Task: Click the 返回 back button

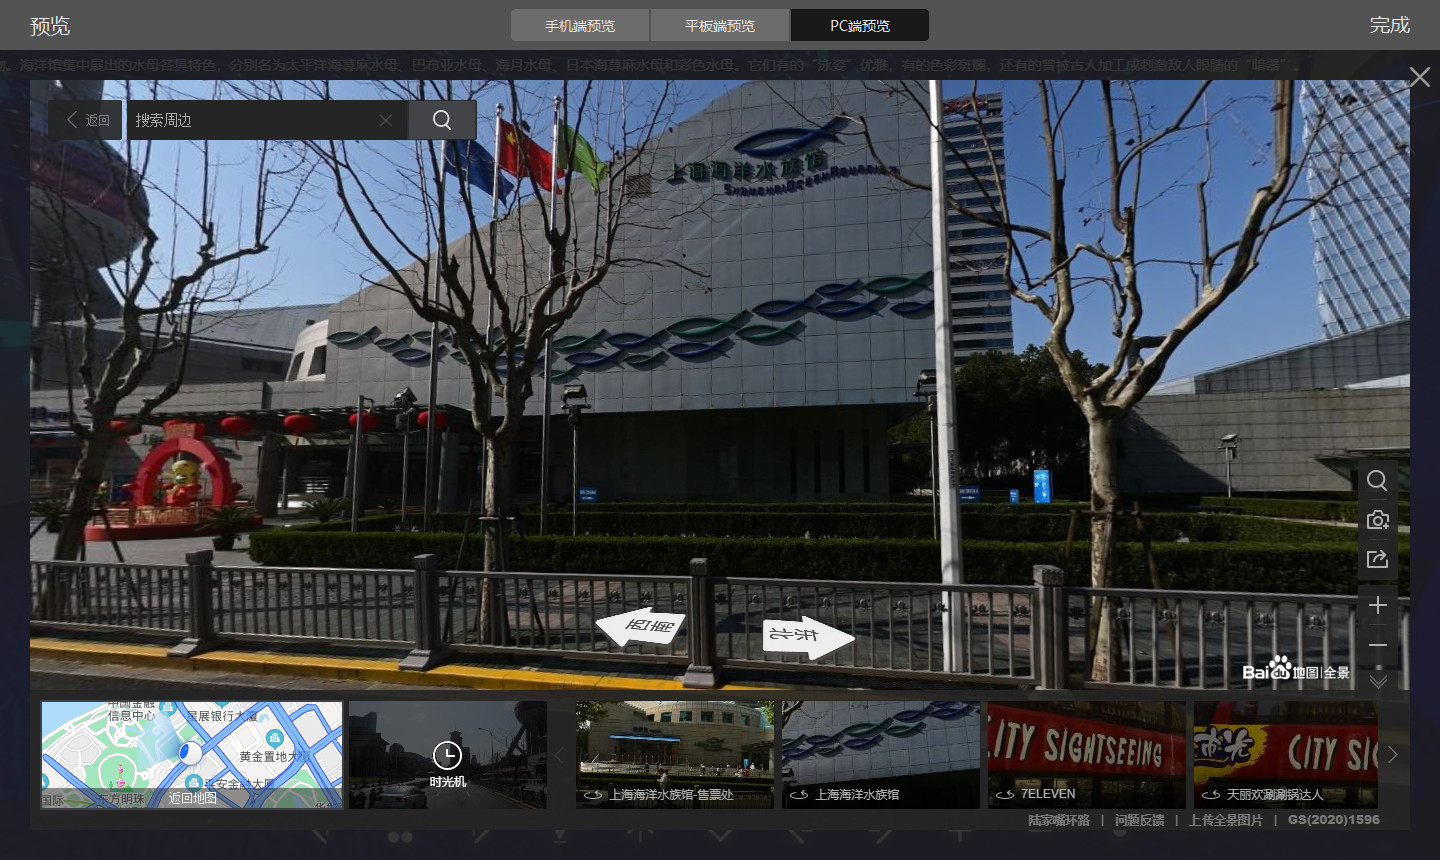Action: (x=86, y=120)
